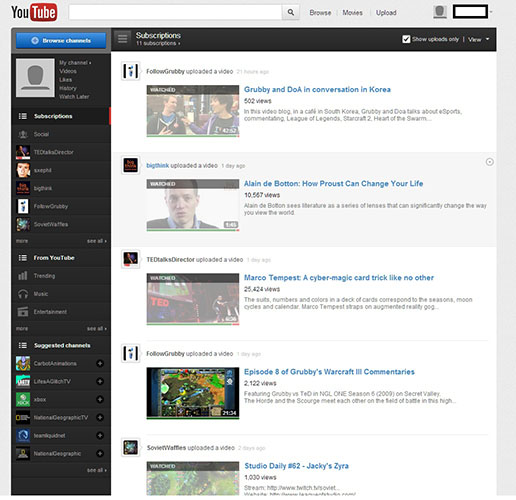The height and width of the screenshot is (500, 516).
Task: Subscribe to teamliquidnet with plus icon
Action: pyautogui.click(x=100, y=435)
